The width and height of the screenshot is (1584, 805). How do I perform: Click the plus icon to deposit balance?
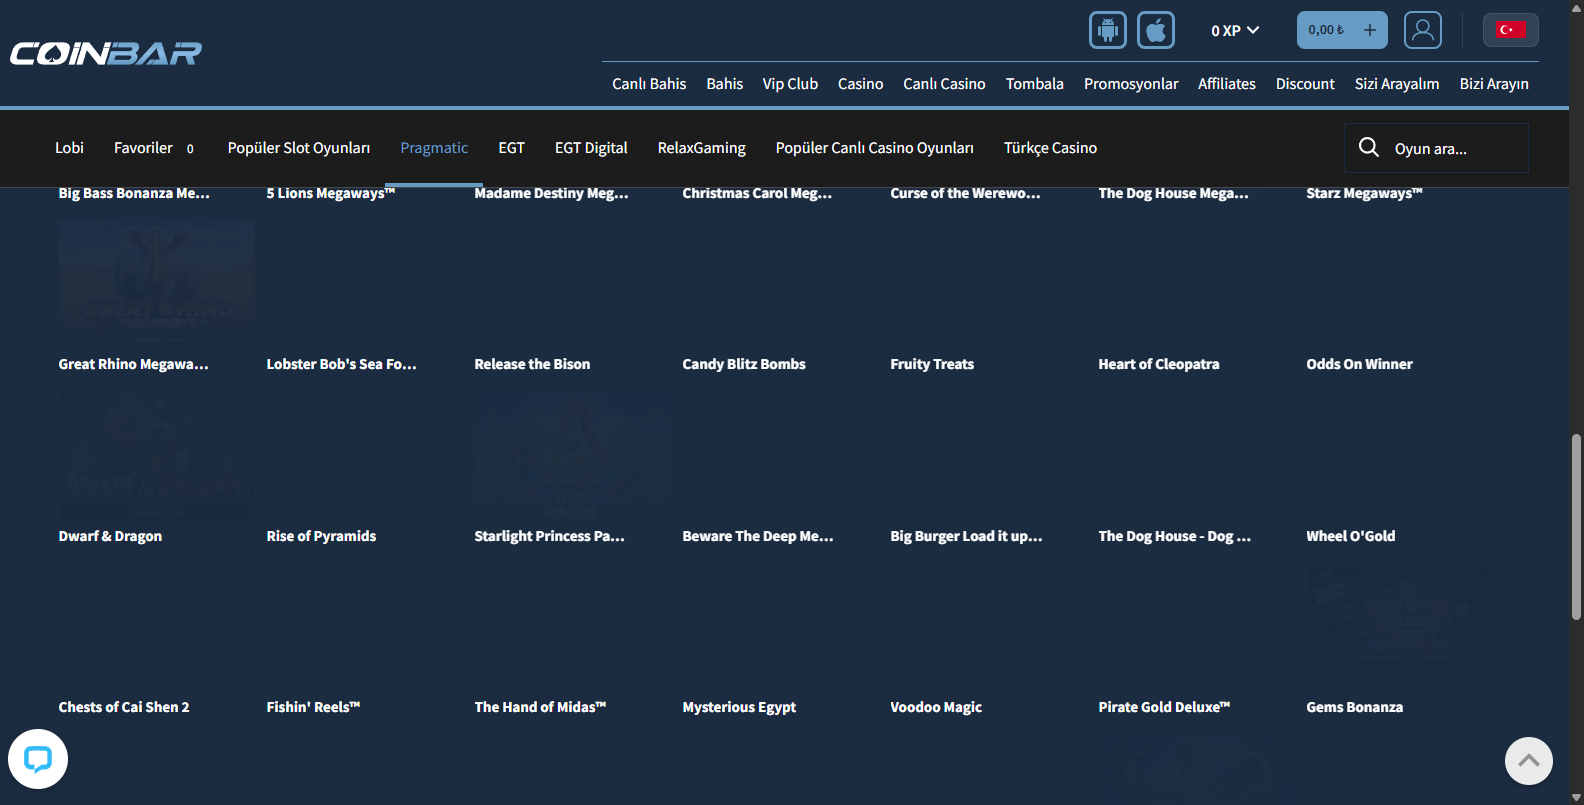pos(1370,30)
